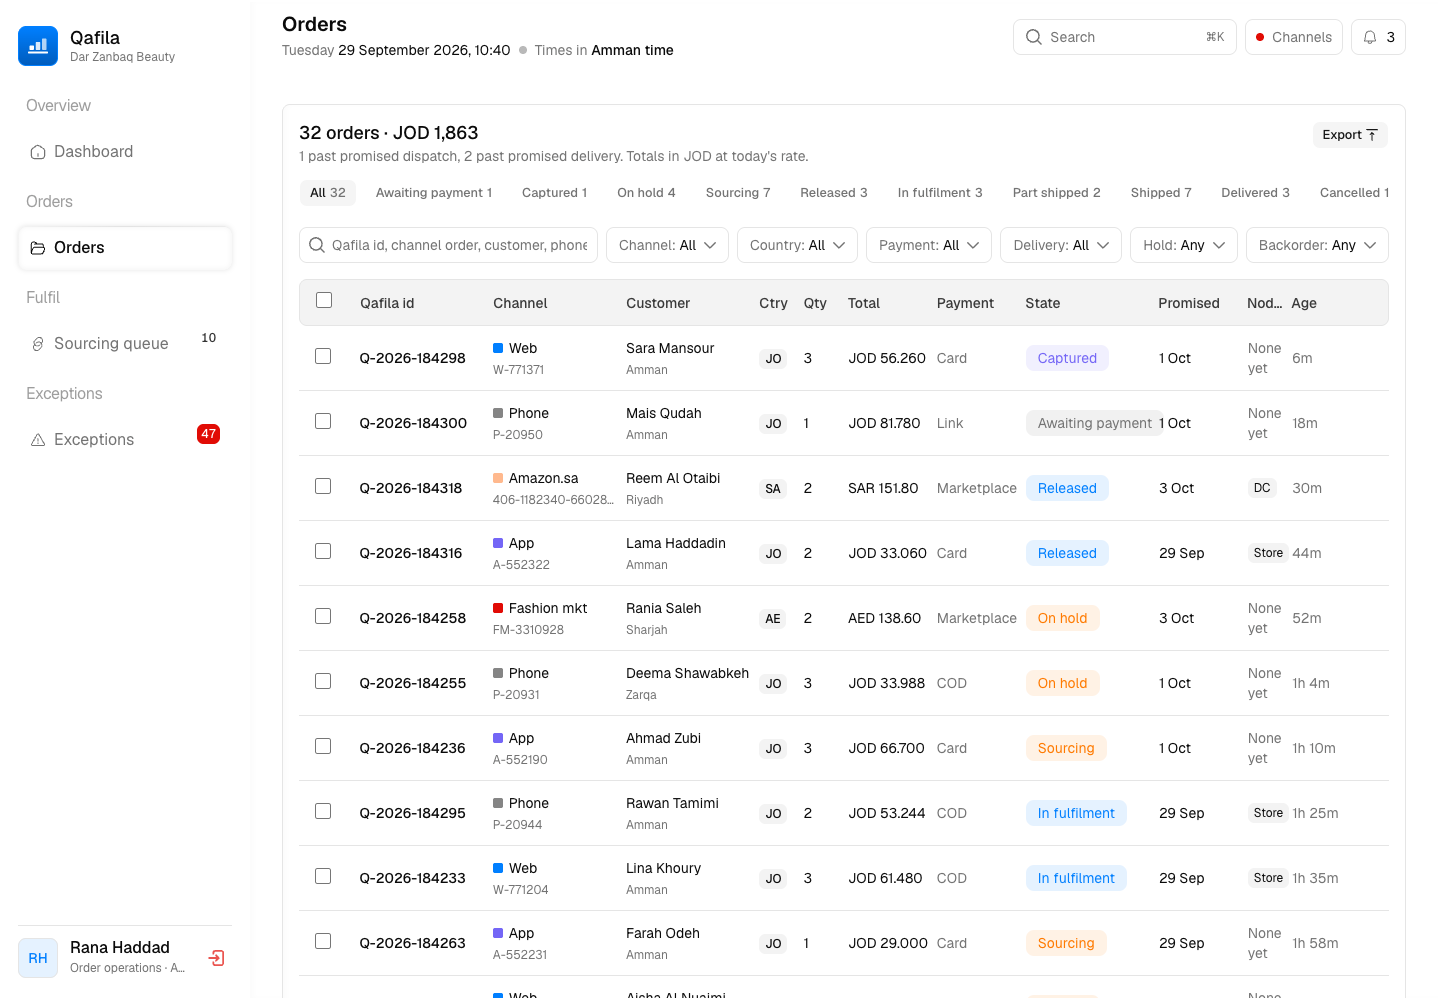
Task: Click the Exceptions warning triangle icon
Action: click(x=38, y=440)
